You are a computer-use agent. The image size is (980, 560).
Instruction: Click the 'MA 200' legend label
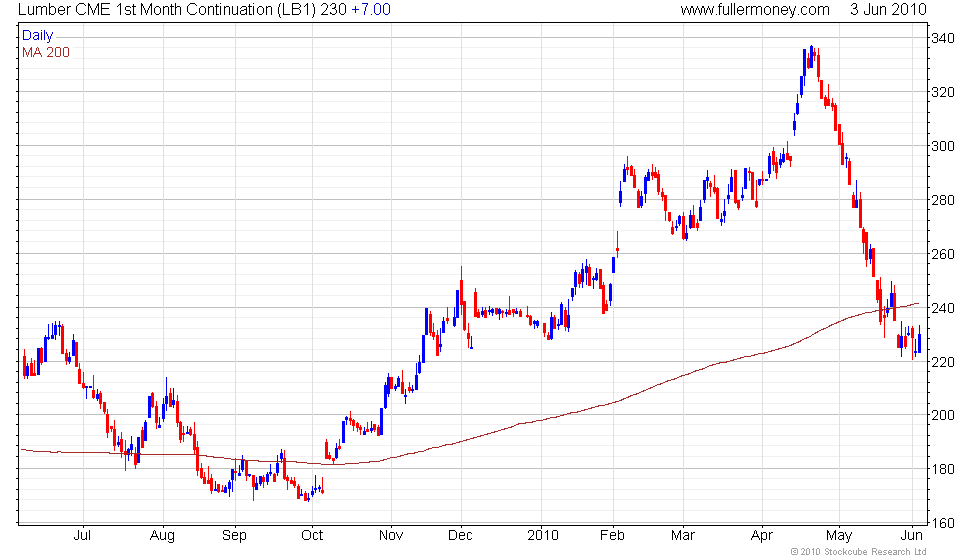click(46, 52)
